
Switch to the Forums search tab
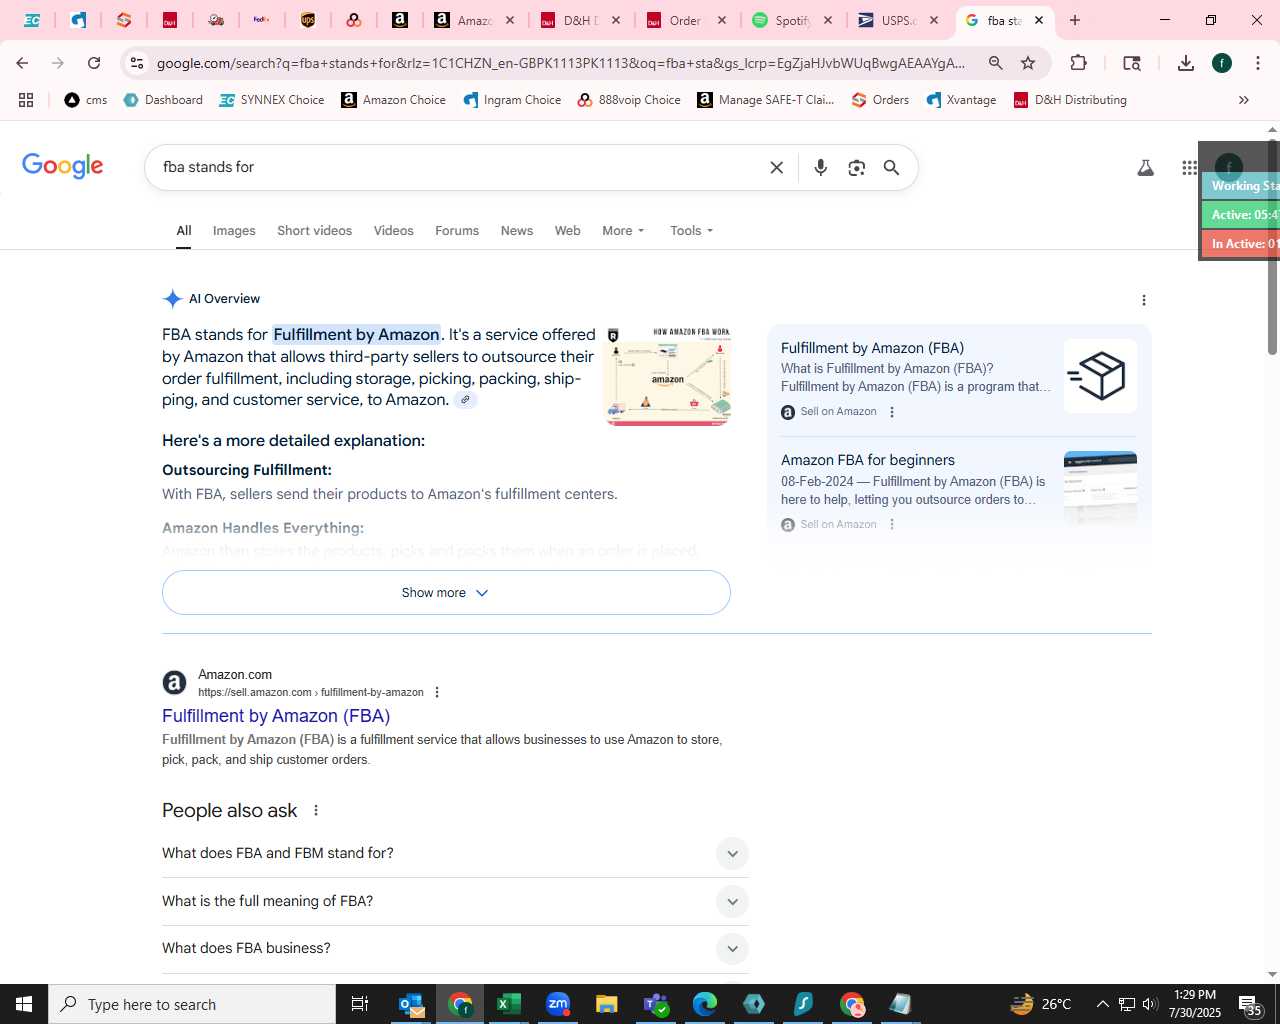click(457, 231)
